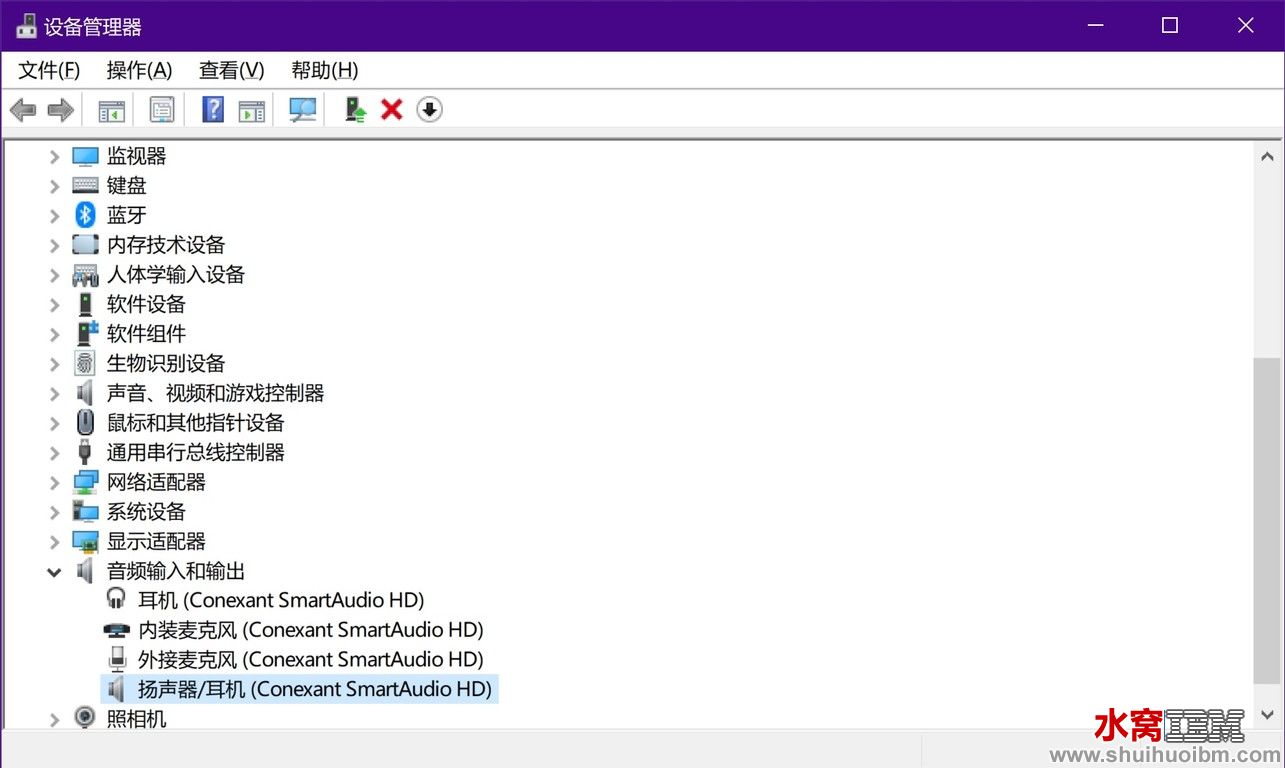The width and height of the screenshot is (1285, 768).
Task: Open the 文件(F) menu
Action: tap(49, 70)
